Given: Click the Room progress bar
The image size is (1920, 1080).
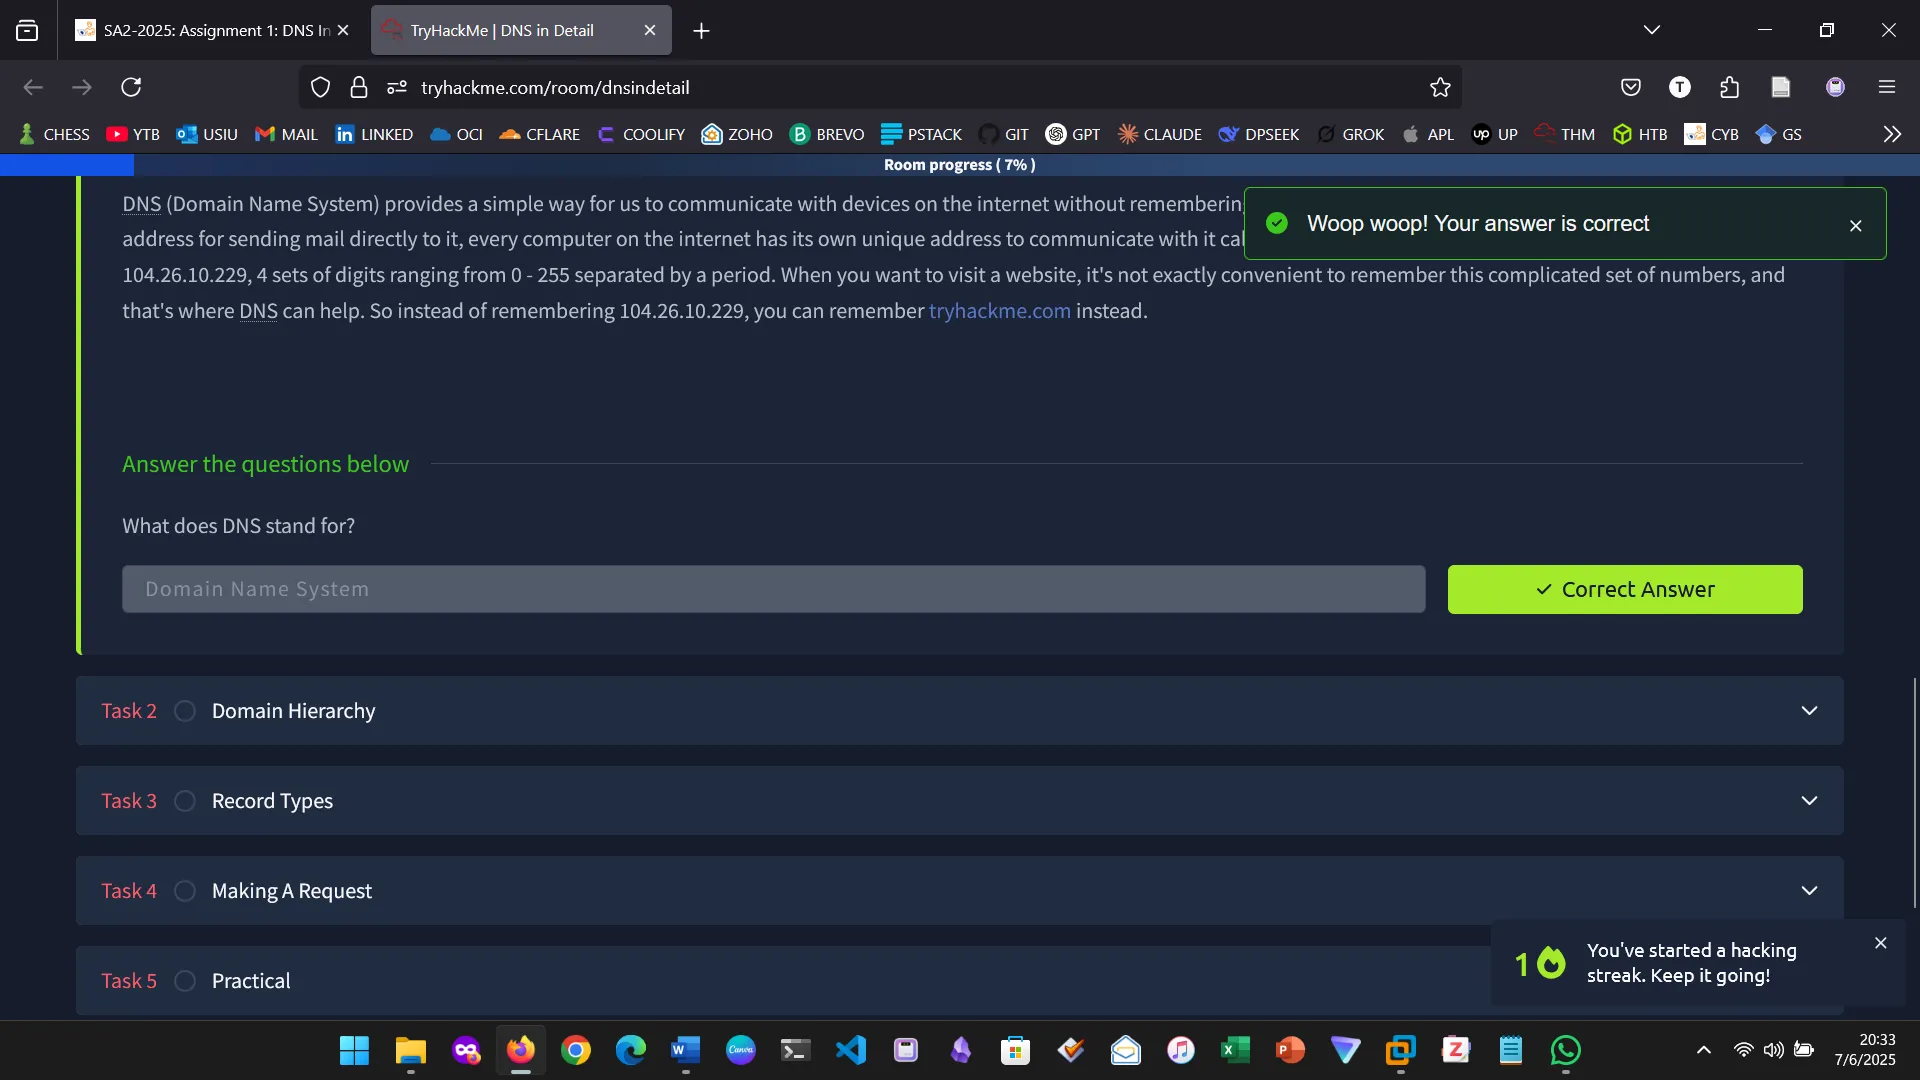Looking at the screenshot, I should coord(958,165).
